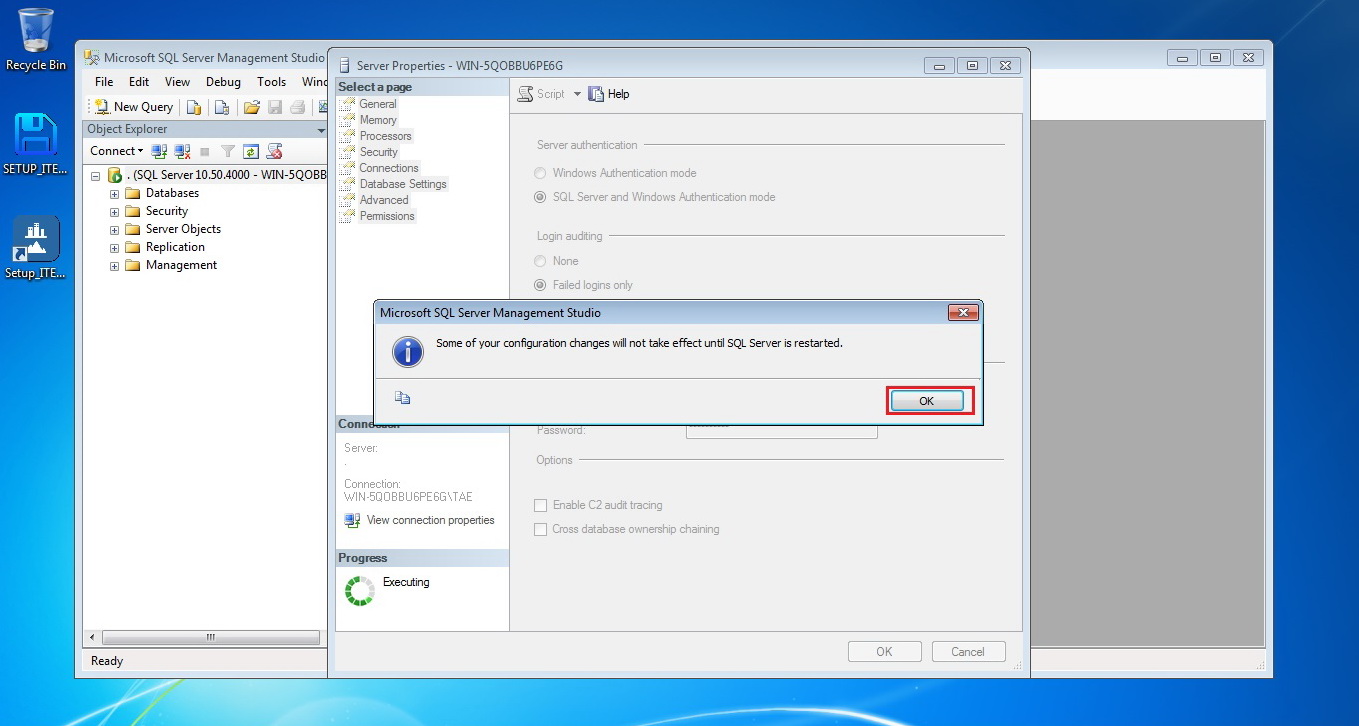Click the Object Explorer horizontal scrollbar

coord(210,637)
